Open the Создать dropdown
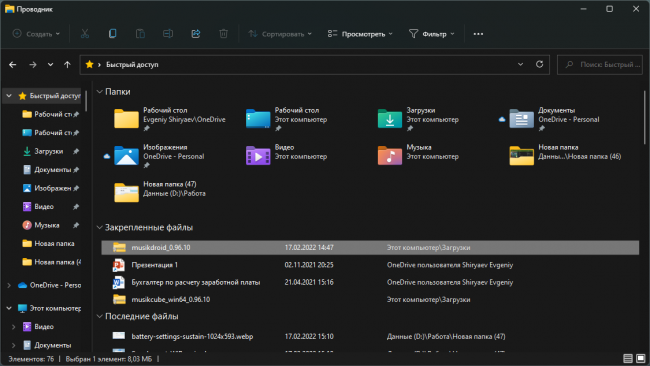 click(x=36, y=34)
